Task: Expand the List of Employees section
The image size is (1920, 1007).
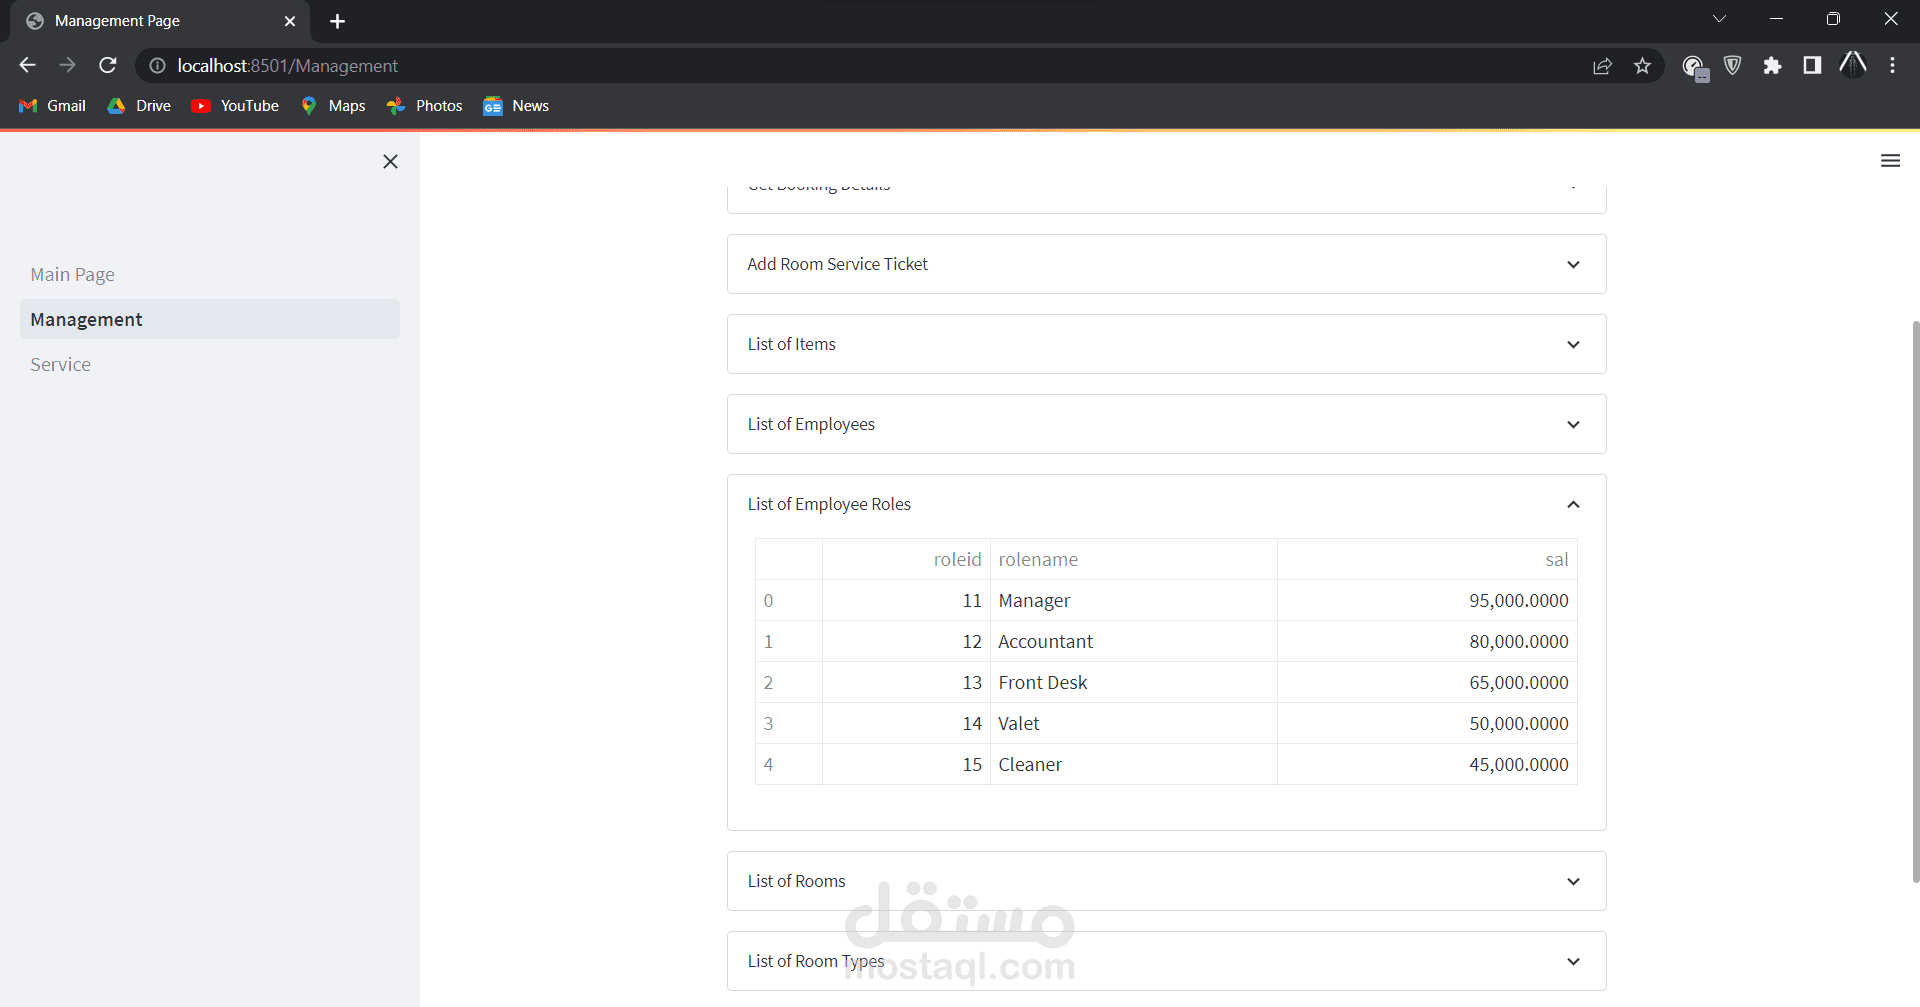Action: click(x=1166, y=424)
